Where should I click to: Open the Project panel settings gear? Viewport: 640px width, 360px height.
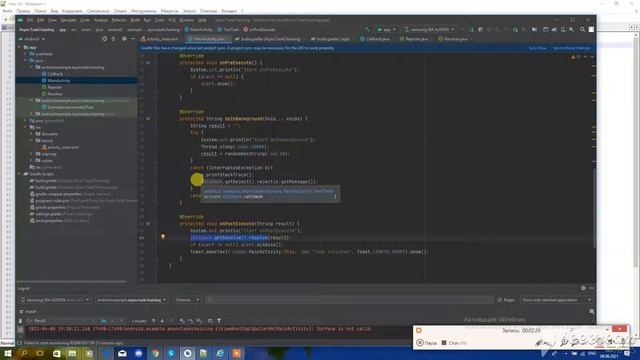tap(124, 39)
